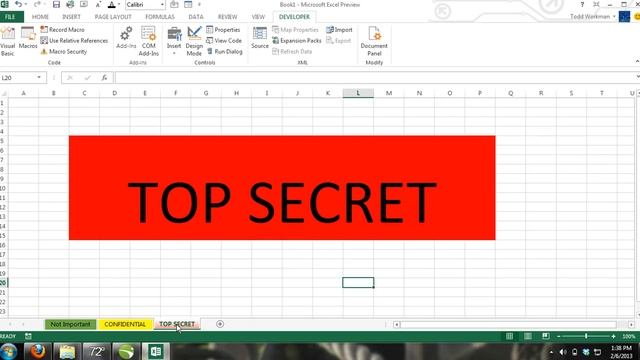Click the Undo icon
640x360 pixels.
18,4
